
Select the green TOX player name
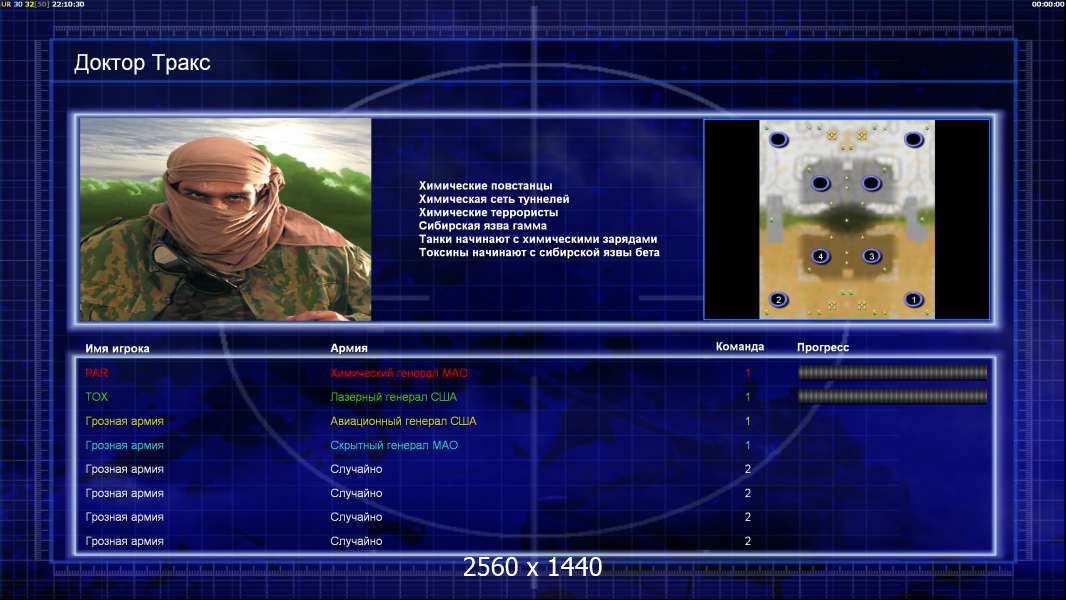(97, 397)
